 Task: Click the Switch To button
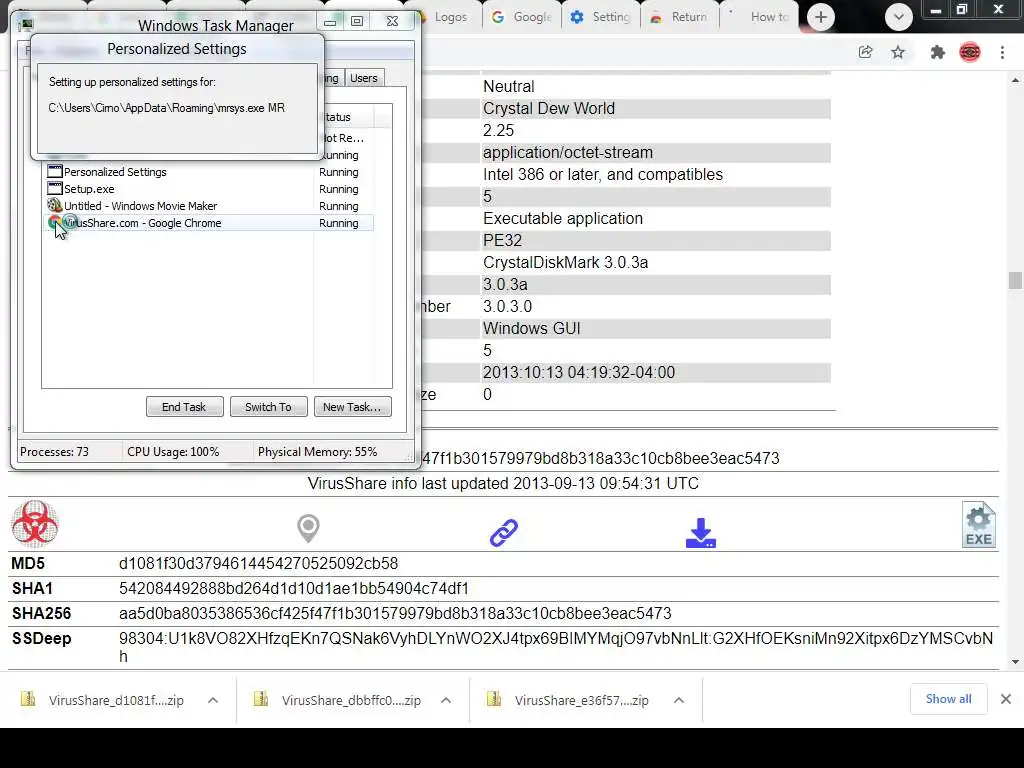click(268, 407)
